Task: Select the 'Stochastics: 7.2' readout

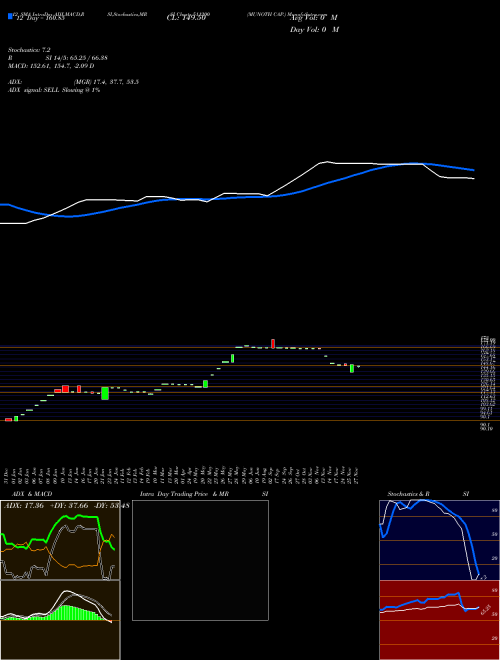Action: click(29, 50)
